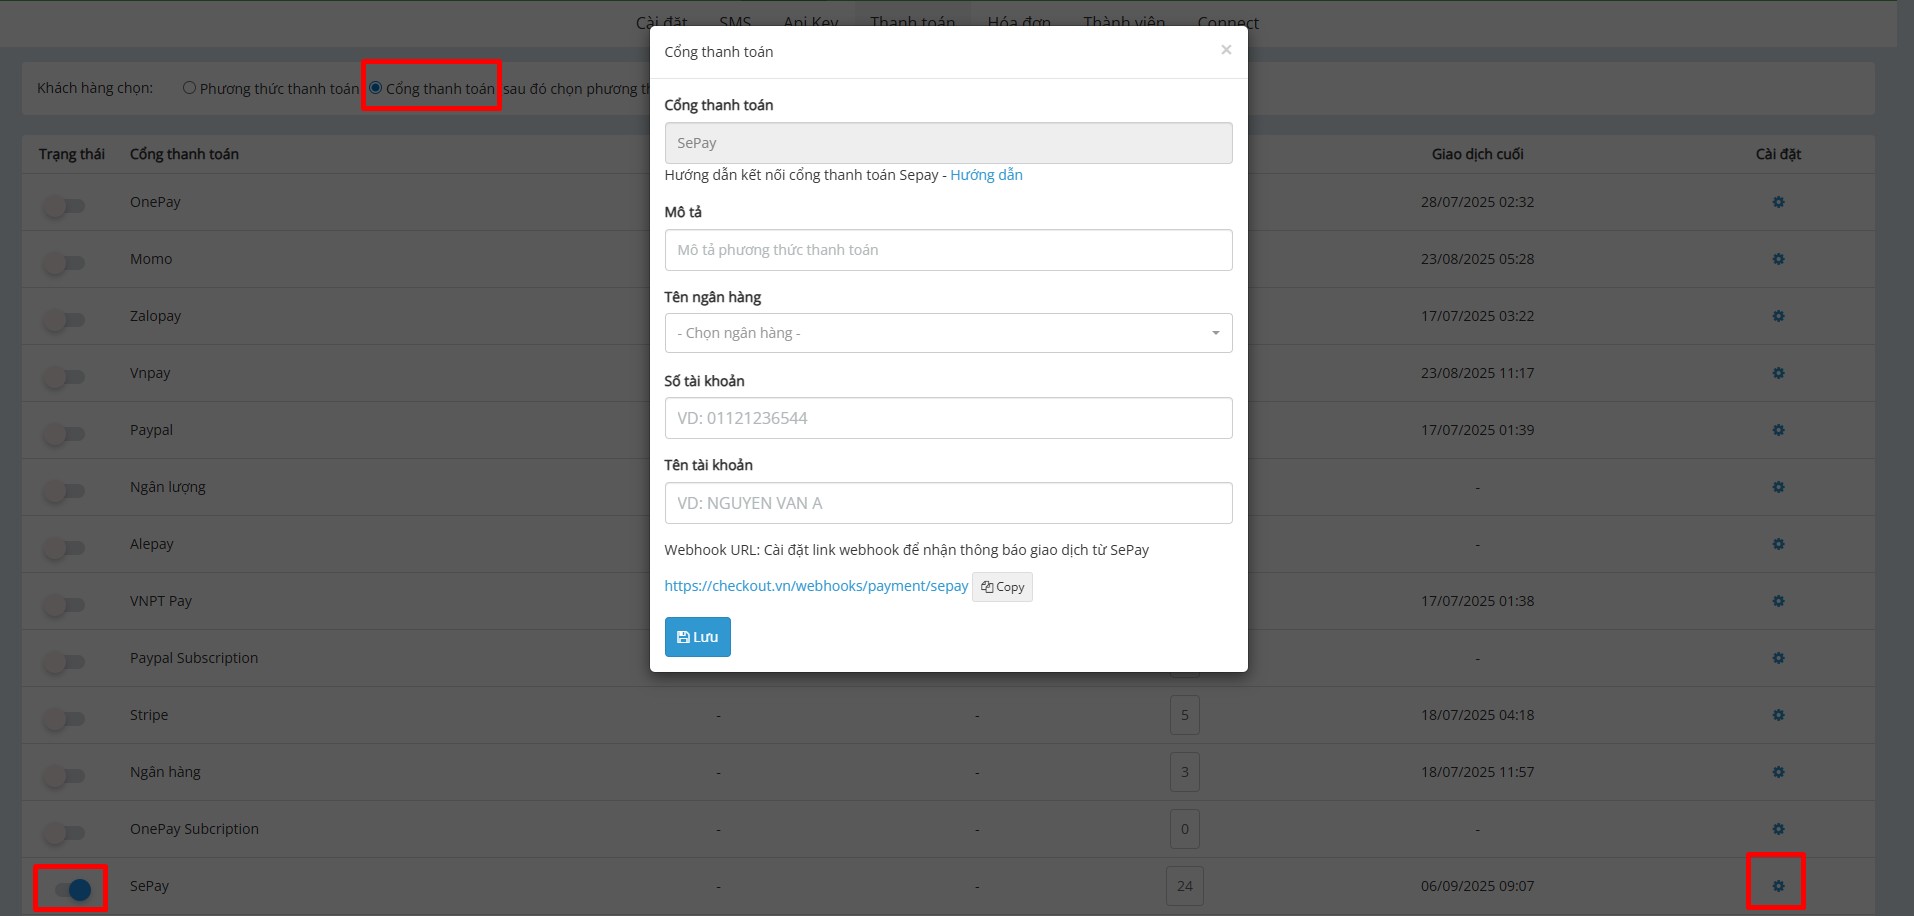Switch to the Cài đặt tab
Viewport: 1914px width, 916px height.
(x=662, y=22)
